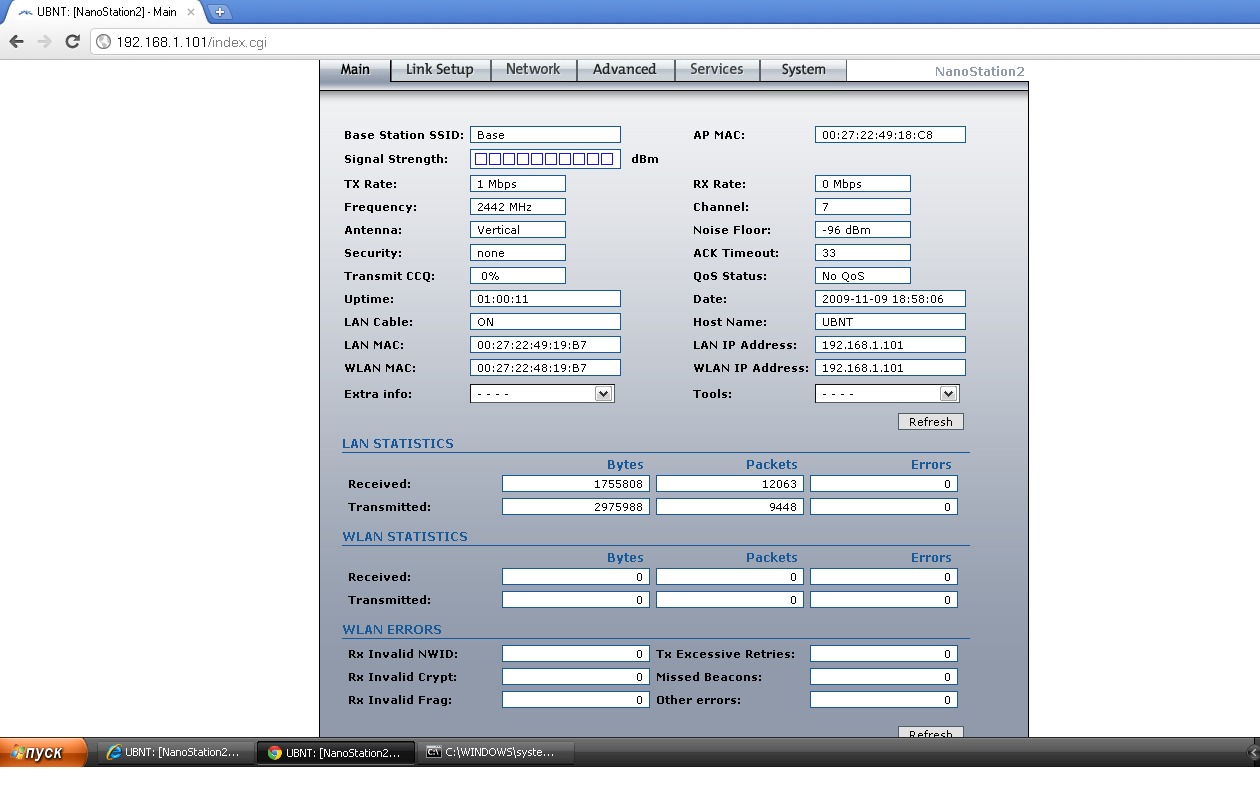Go to the Advanced tab
Screen dimensions: 1260x794
point(624,70)
